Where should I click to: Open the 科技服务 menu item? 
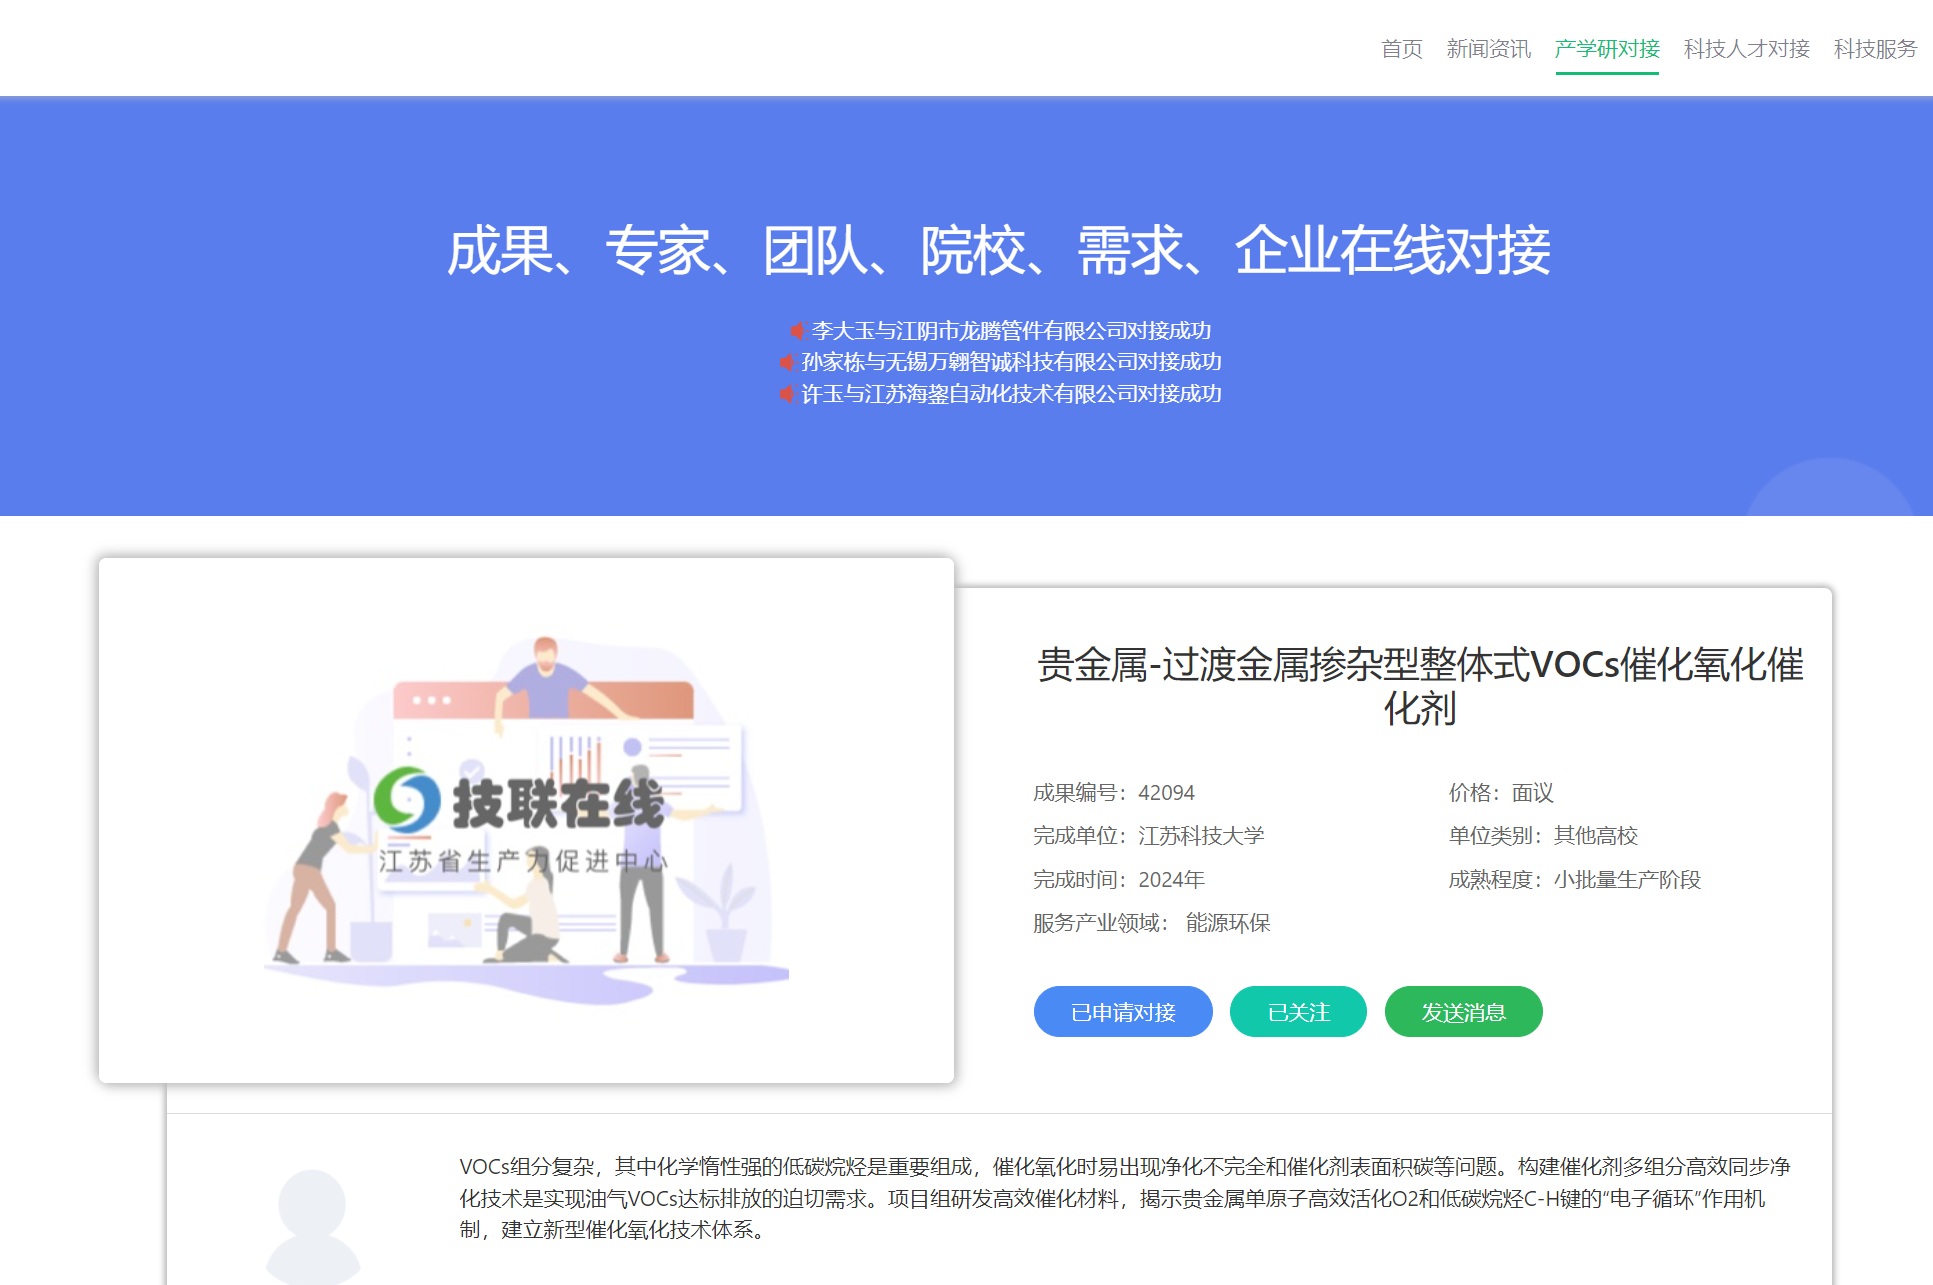coord(1875,49)
